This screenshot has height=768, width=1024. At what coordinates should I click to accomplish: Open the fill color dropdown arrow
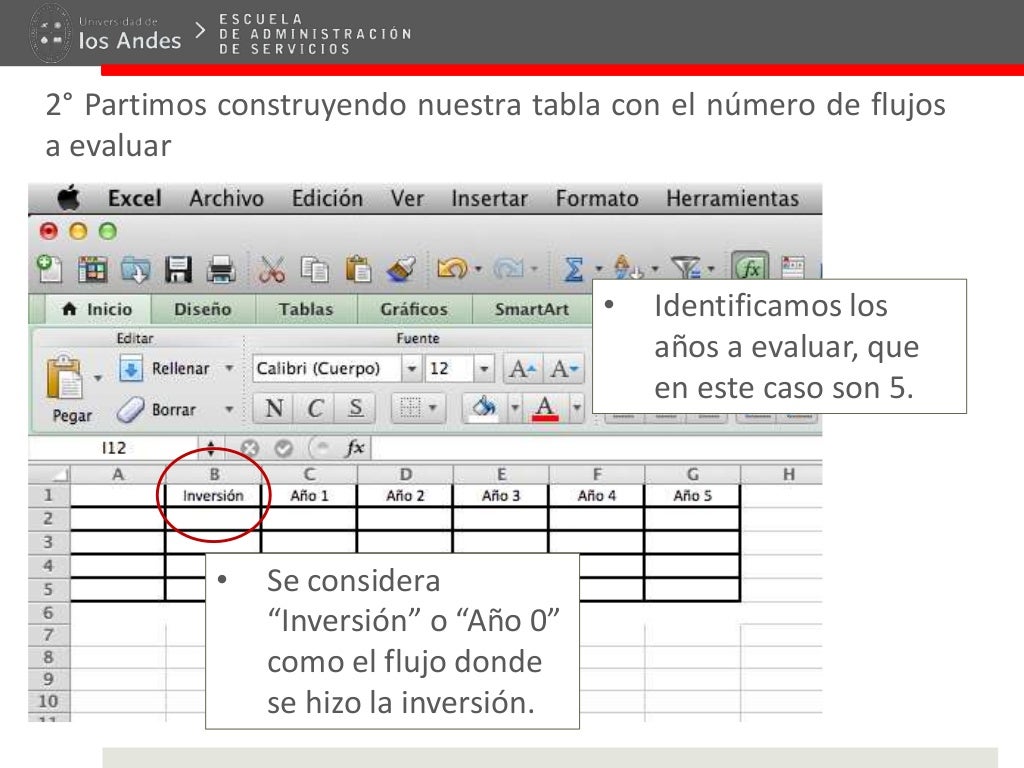(515, 408)
